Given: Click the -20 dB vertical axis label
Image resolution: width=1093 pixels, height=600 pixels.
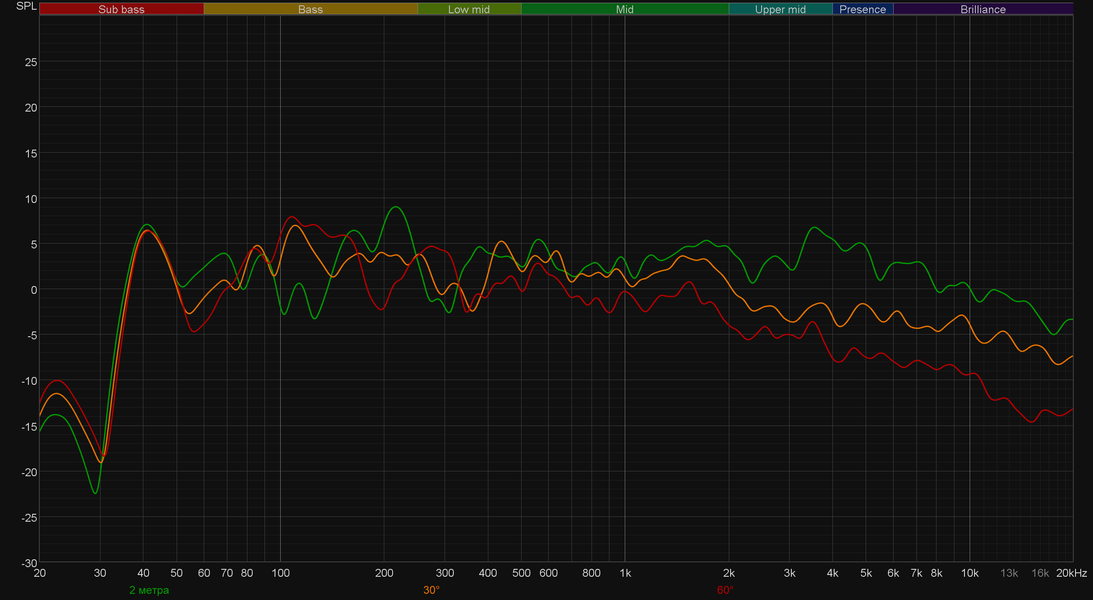Looking at the screenshot, I should [29, 472].
